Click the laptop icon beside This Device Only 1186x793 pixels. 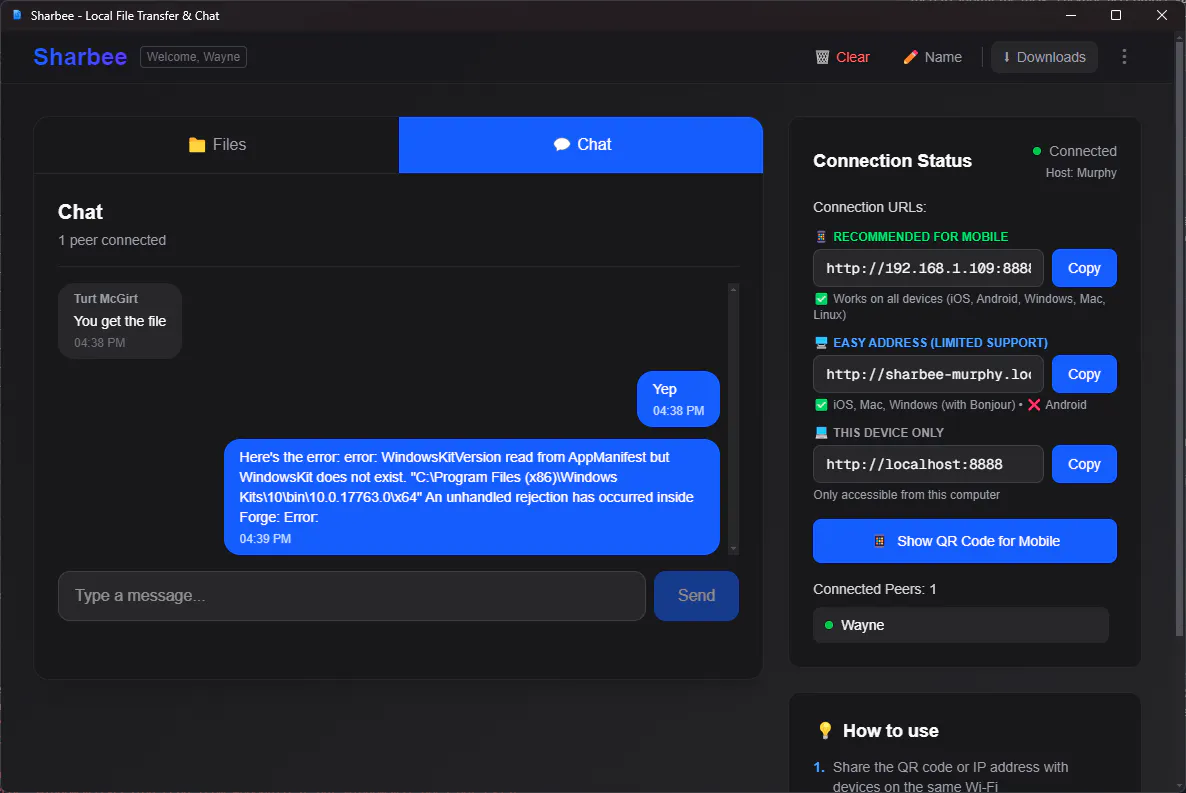821,433
